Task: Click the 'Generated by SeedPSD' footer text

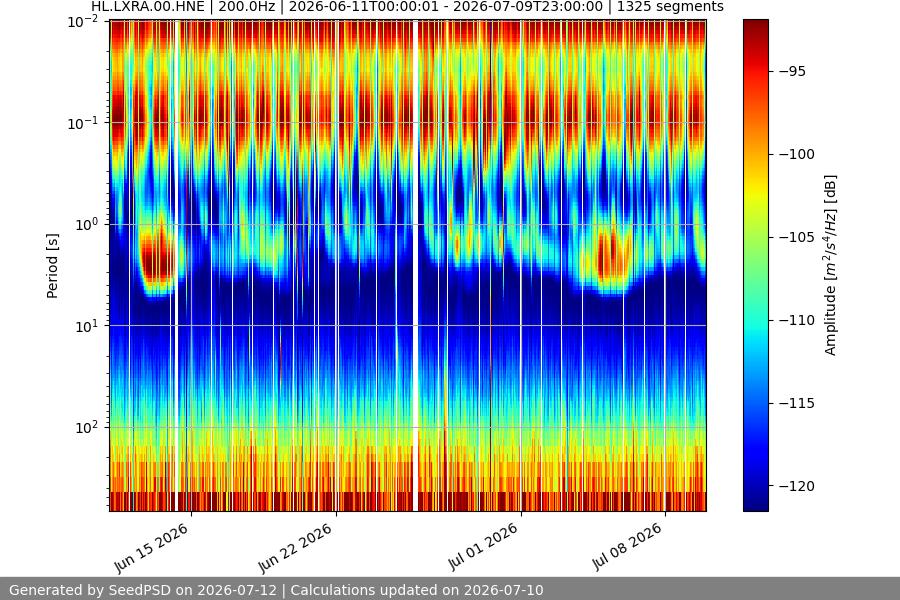Action: pyautogui.click(x=276, y=590)
